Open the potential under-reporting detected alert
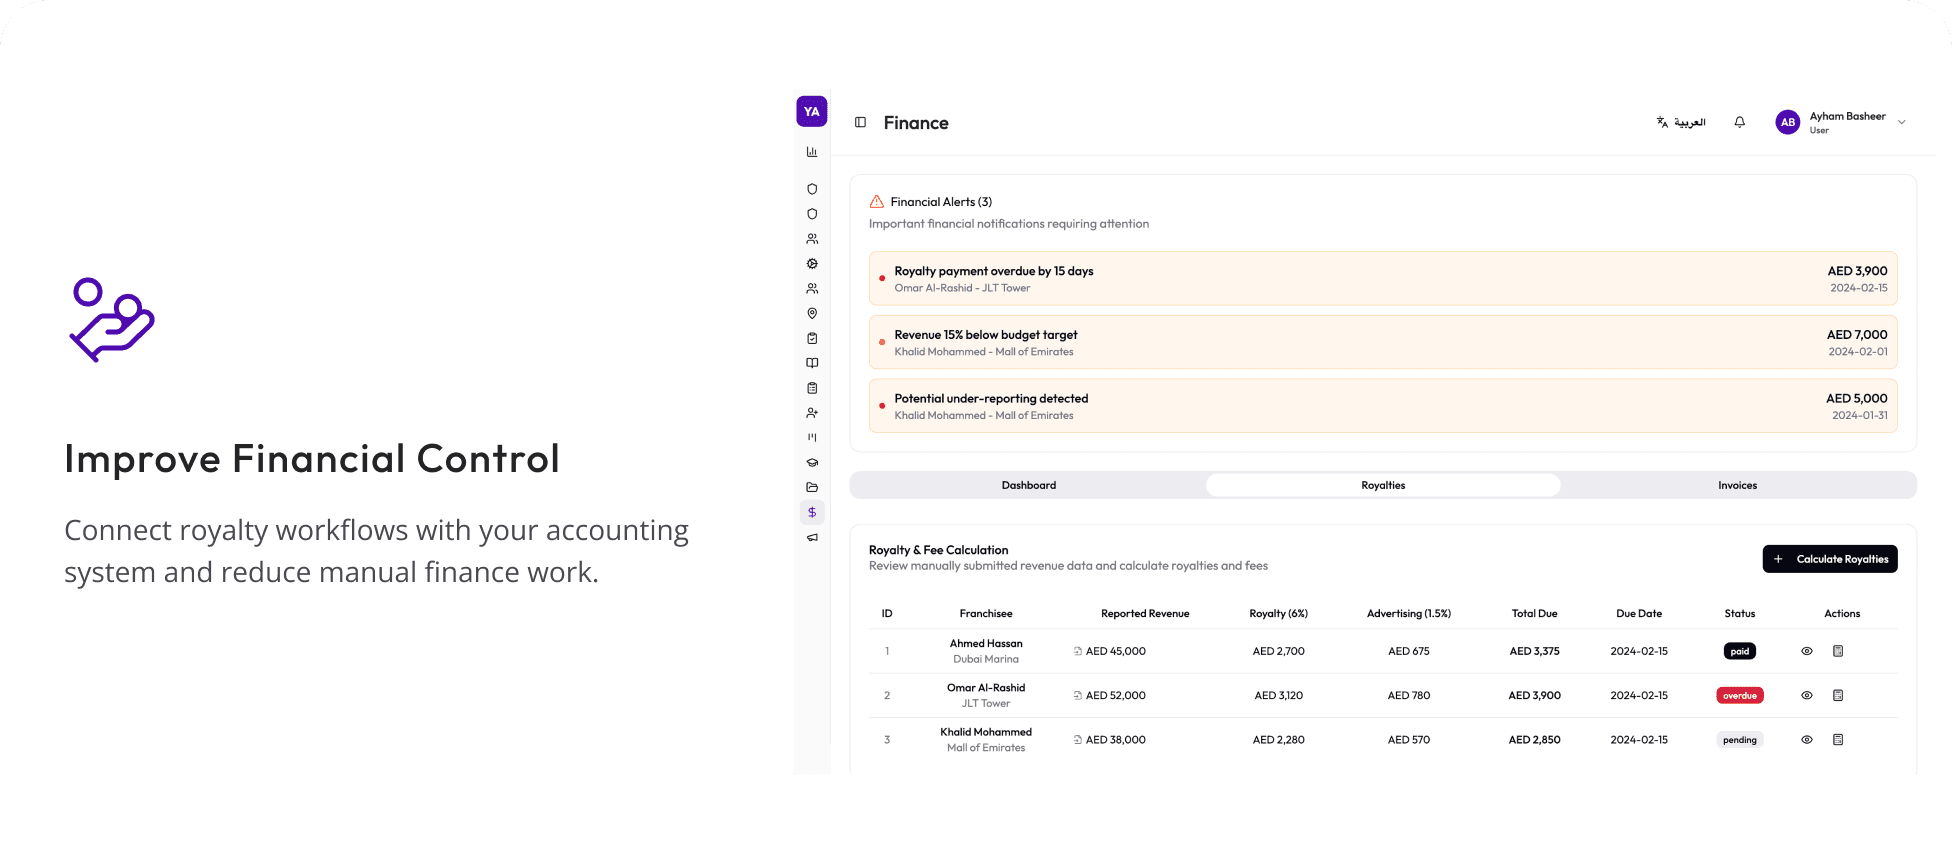This screenshot has height=864, width=1952. (1383, 406)
